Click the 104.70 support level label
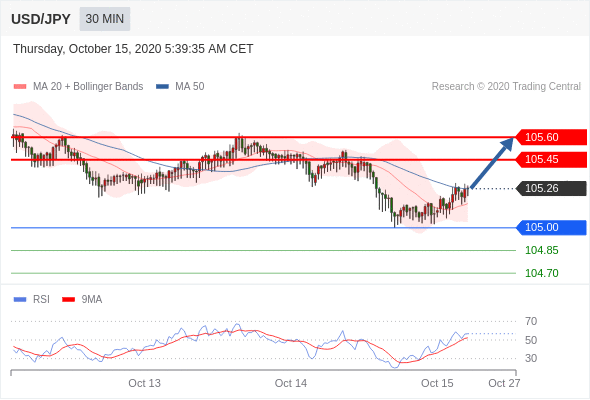Image resolution: width=590 pixels, height=400 pixels. [542, 273]
